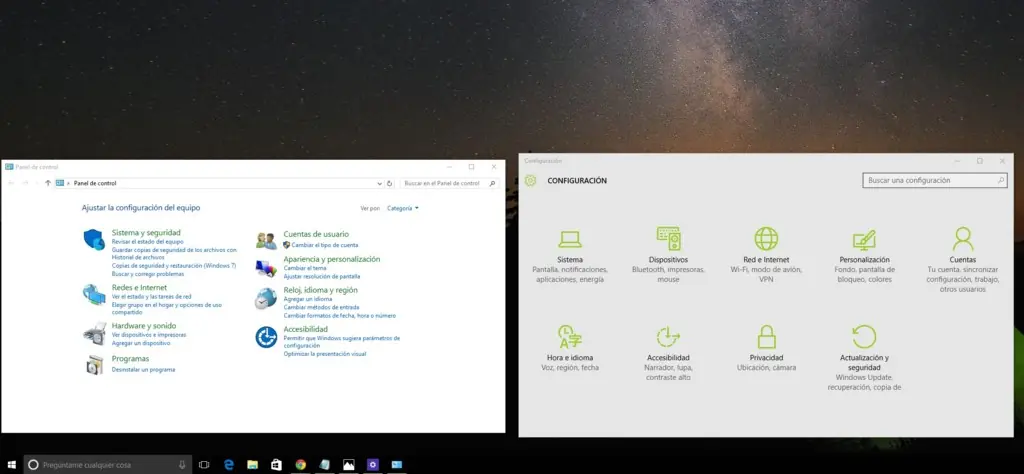Click the Hardware y sonido printer icon

tap(94, 333)
